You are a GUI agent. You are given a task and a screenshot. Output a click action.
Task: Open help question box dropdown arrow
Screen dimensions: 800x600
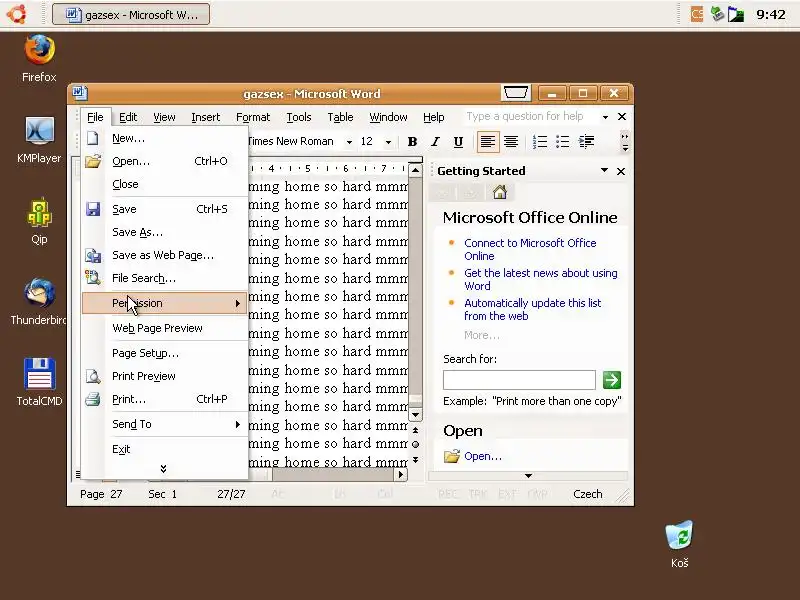(606, 117)
